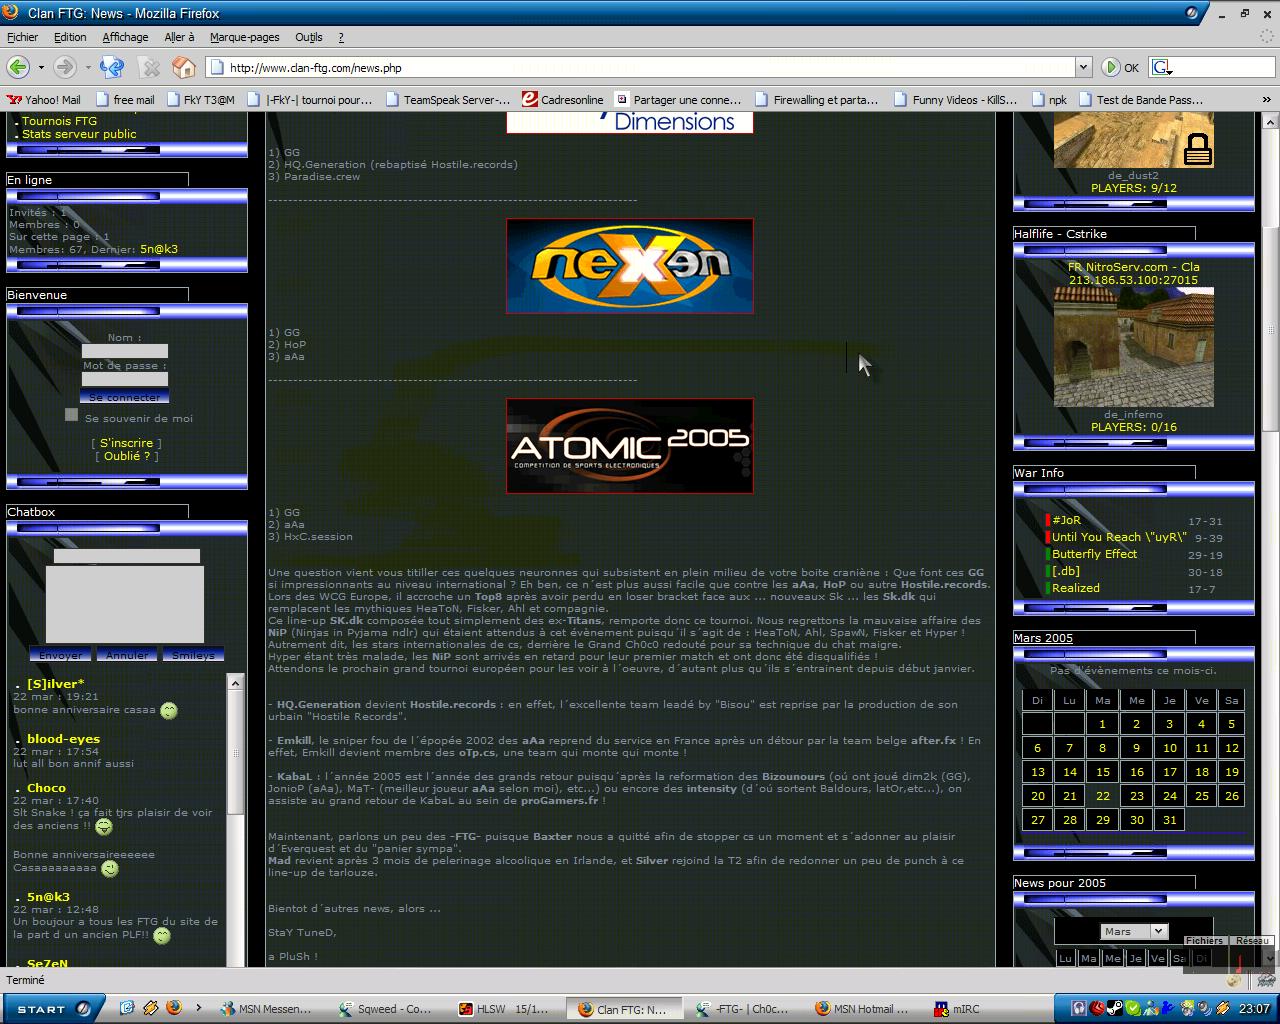Click the Reload page icon
This screenshot has height=1024, width=1280.
click(112, 67)
